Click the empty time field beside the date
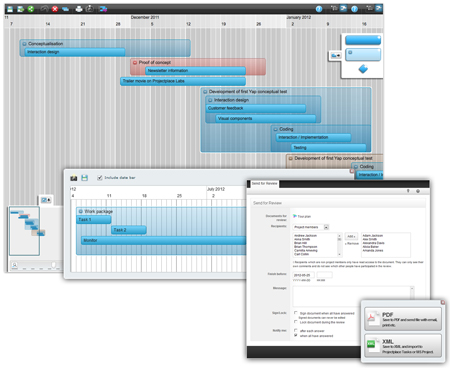 coord(324,275)
